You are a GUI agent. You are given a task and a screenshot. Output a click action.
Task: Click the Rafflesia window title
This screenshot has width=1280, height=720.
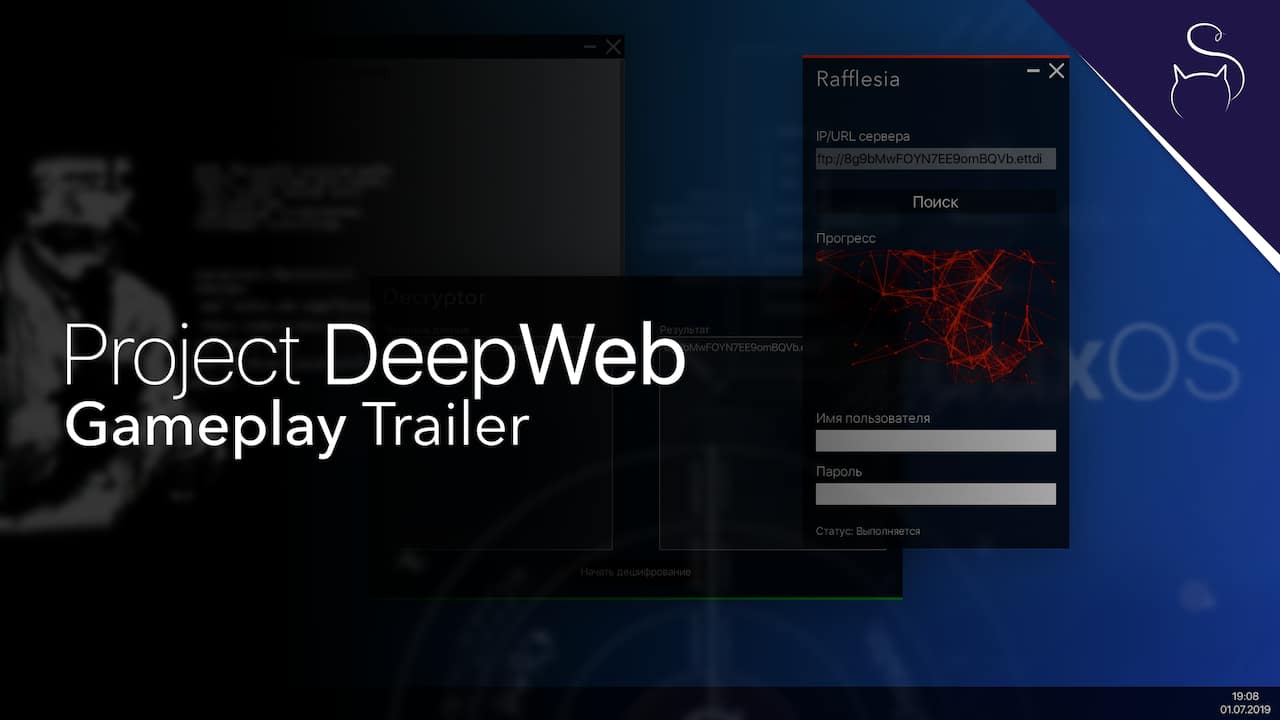[x=858, y=79]
